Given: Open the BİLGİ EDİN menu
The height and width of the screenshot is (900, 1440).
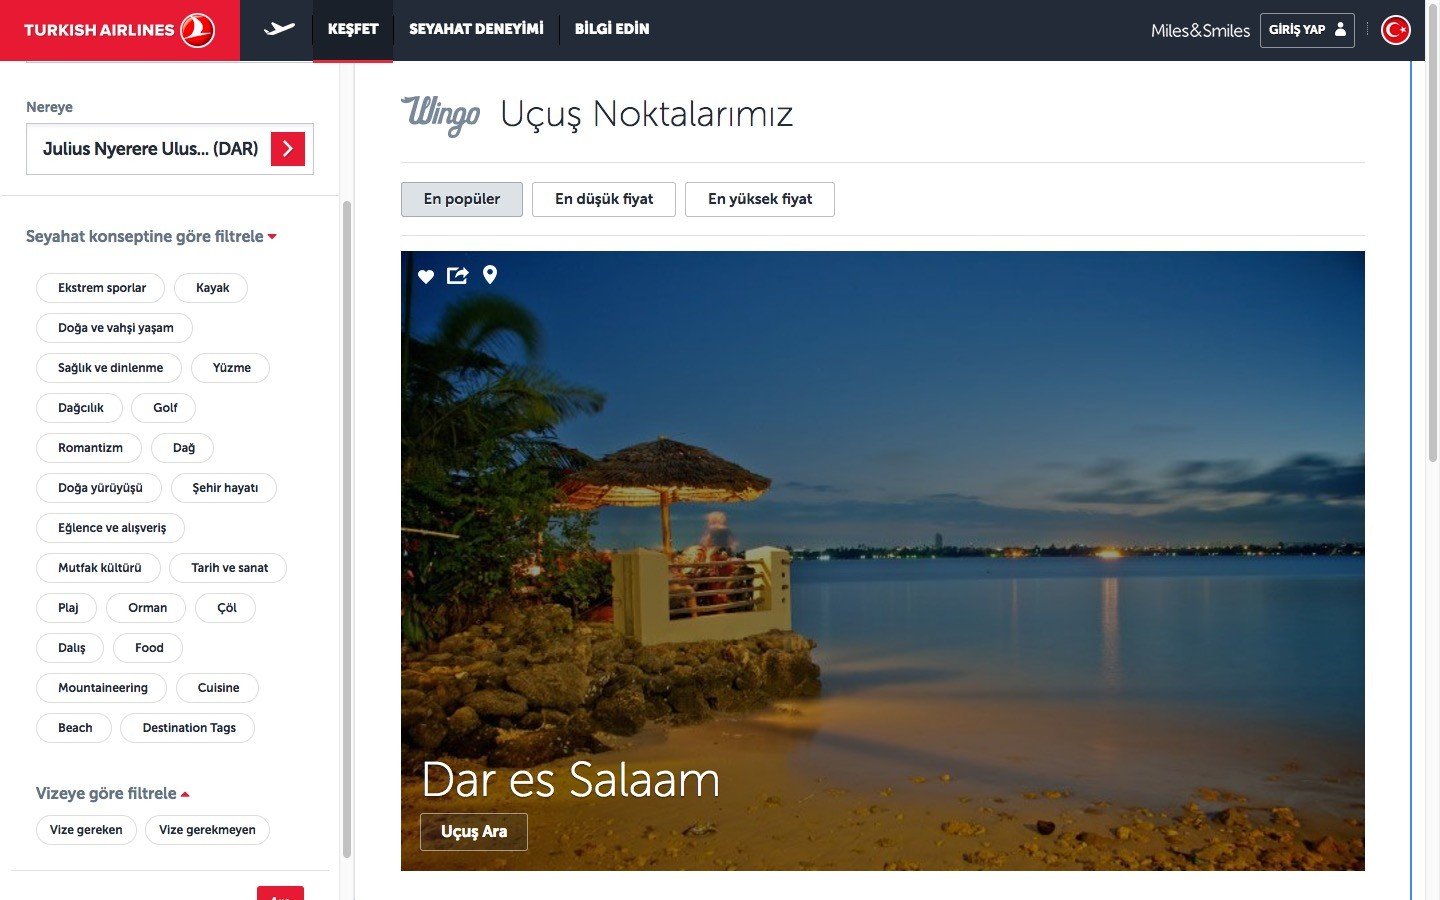Looking at the screenshot, I should pyautogui.click(x=612, y=29).
